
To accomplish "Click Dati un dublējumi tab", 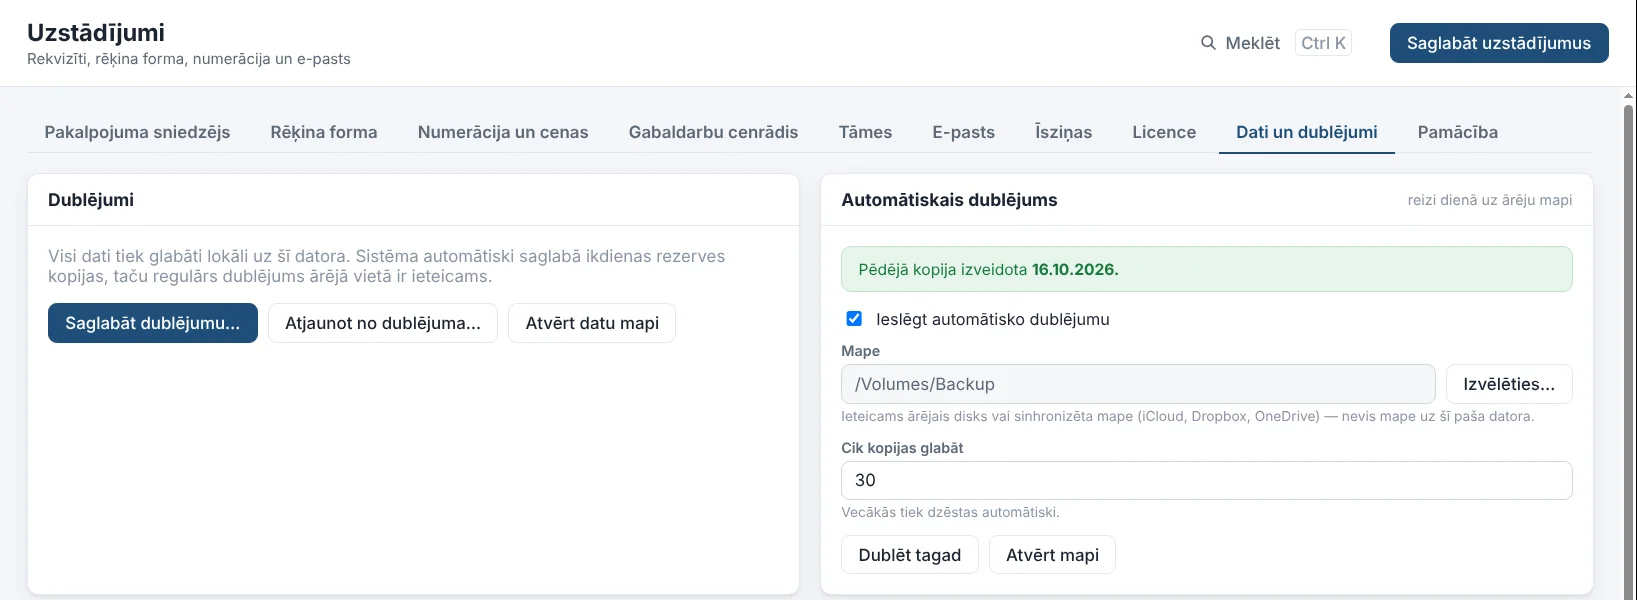I will click(1306, 132).
